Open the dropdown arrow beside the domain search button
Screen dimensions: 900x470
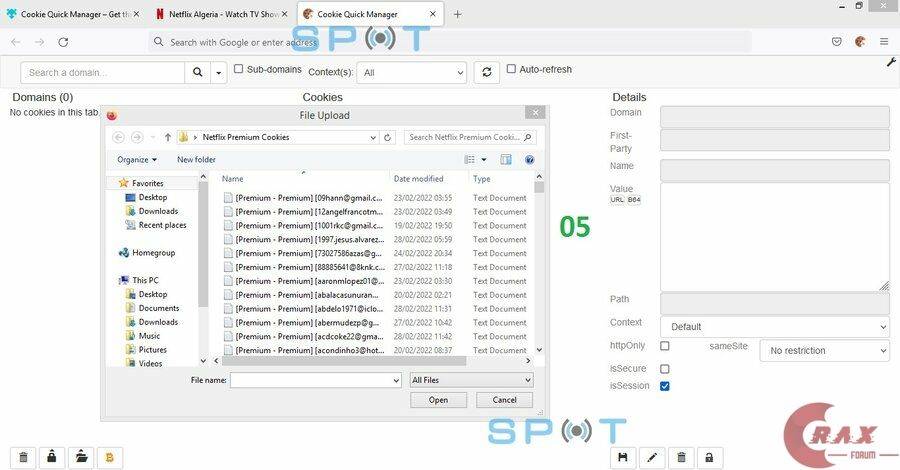pos(219,72)
